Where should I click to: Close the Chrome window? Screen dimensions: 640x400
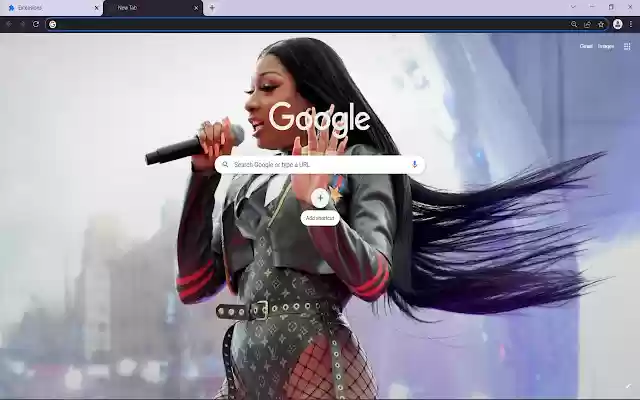[630, 7]
